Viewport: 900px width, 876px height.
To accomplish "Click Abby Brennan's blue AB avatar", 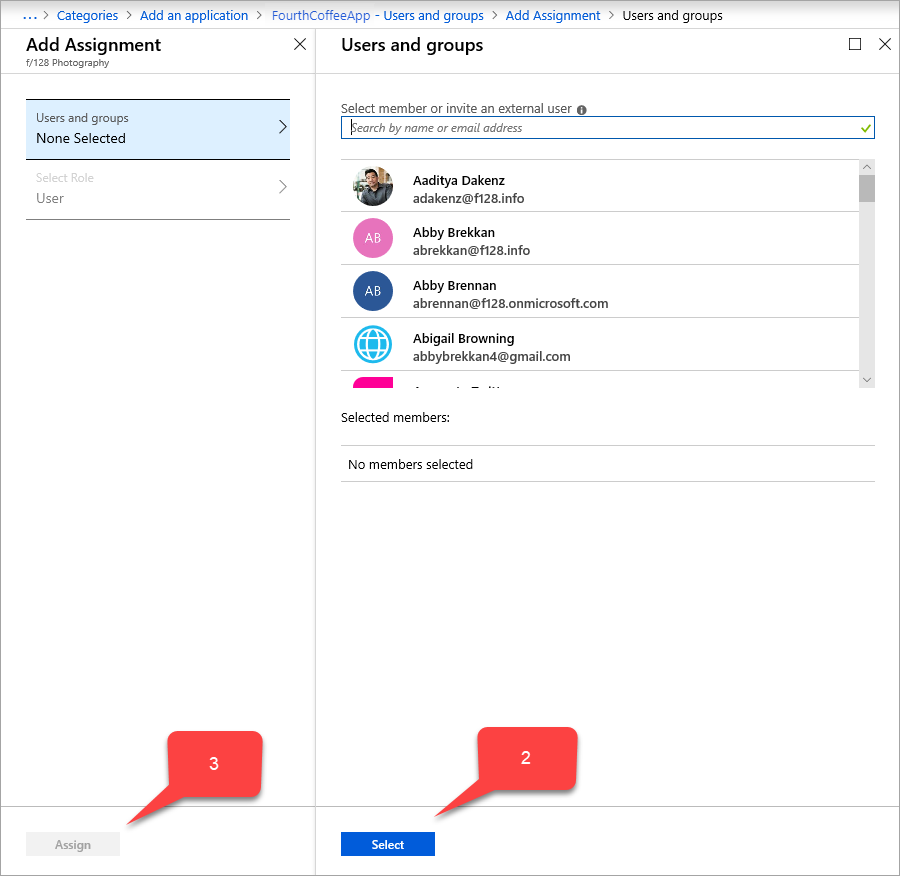I will (x=373, y=291).
